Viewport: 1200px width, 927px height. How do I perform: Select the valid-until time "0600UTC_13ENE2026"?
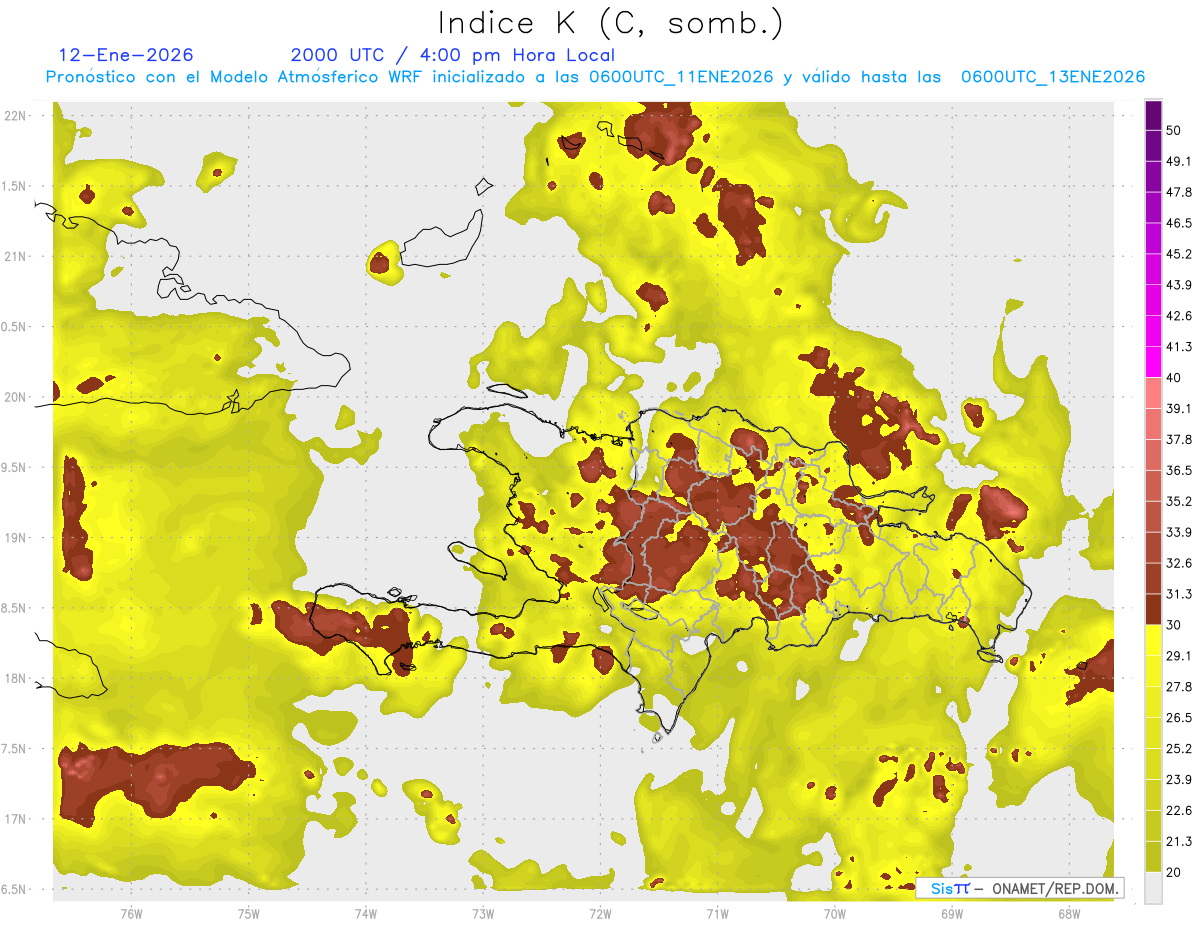(1053, 77)
